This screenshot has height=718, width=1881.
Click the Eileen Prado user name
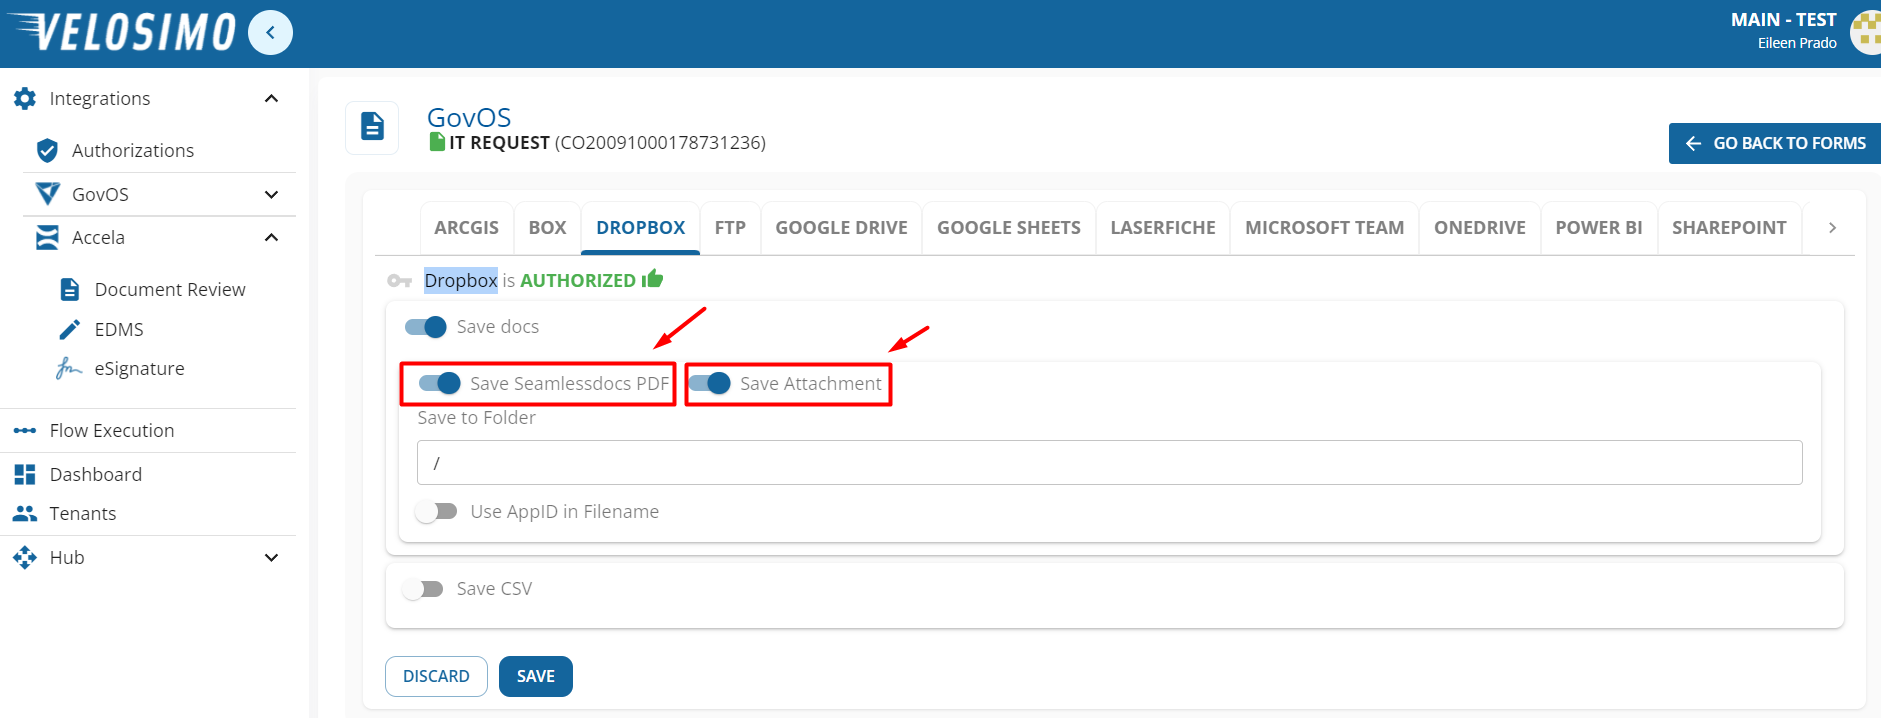point(1797,43)
